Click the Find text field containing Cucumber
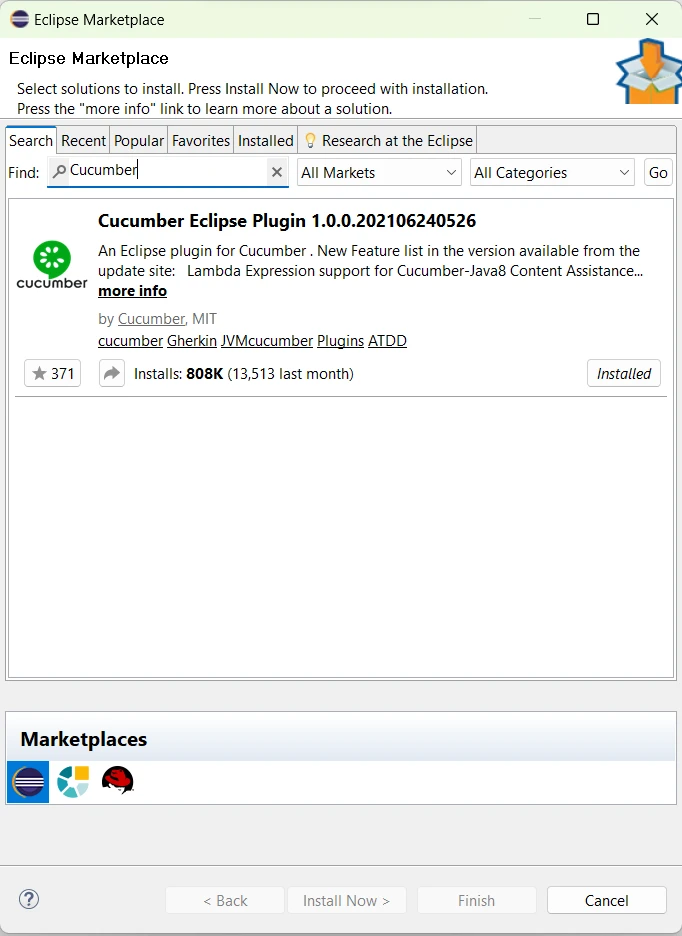The image size is (682, 936). tap(168, 173)
